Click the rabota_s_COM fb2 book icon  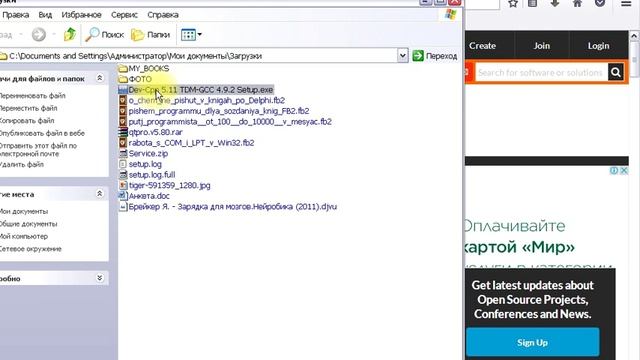click(x=123, y=143)
